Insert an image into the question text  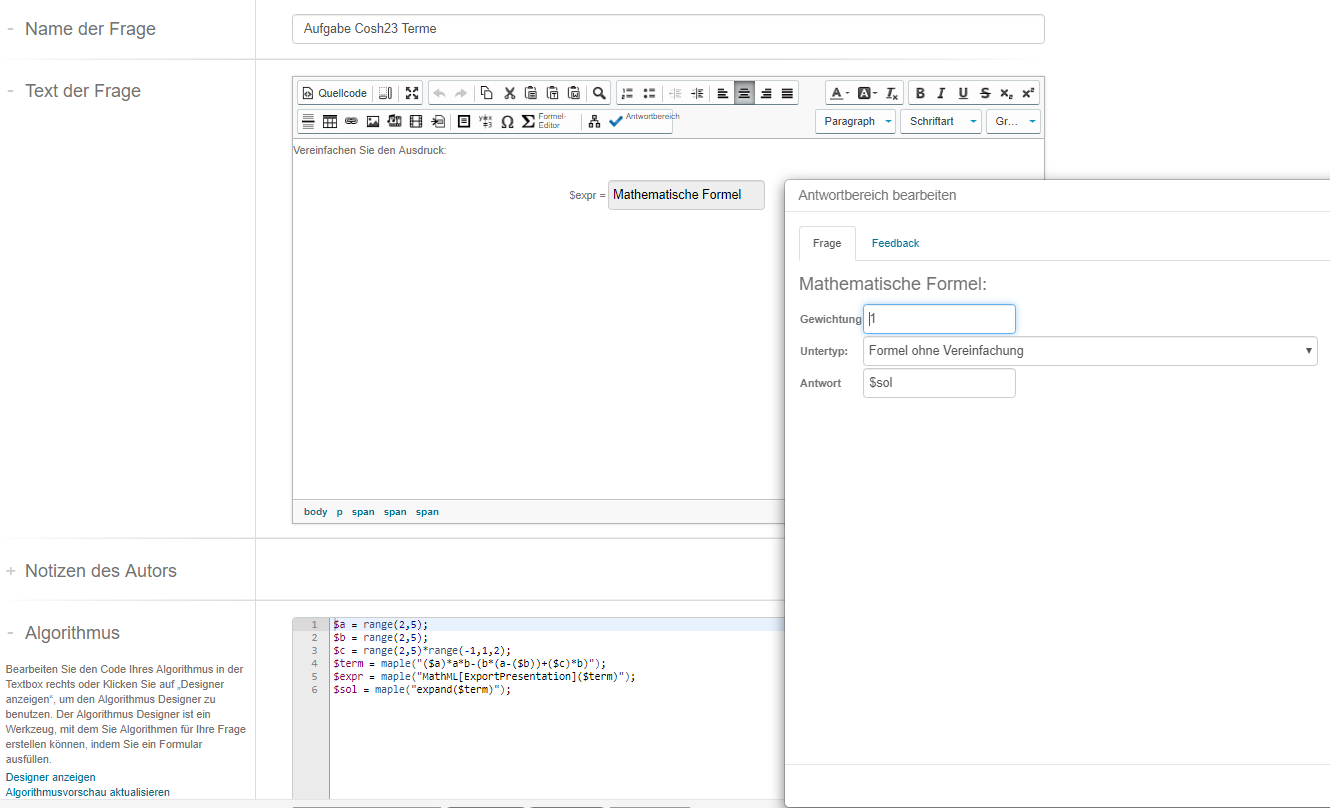click(373, 121)
